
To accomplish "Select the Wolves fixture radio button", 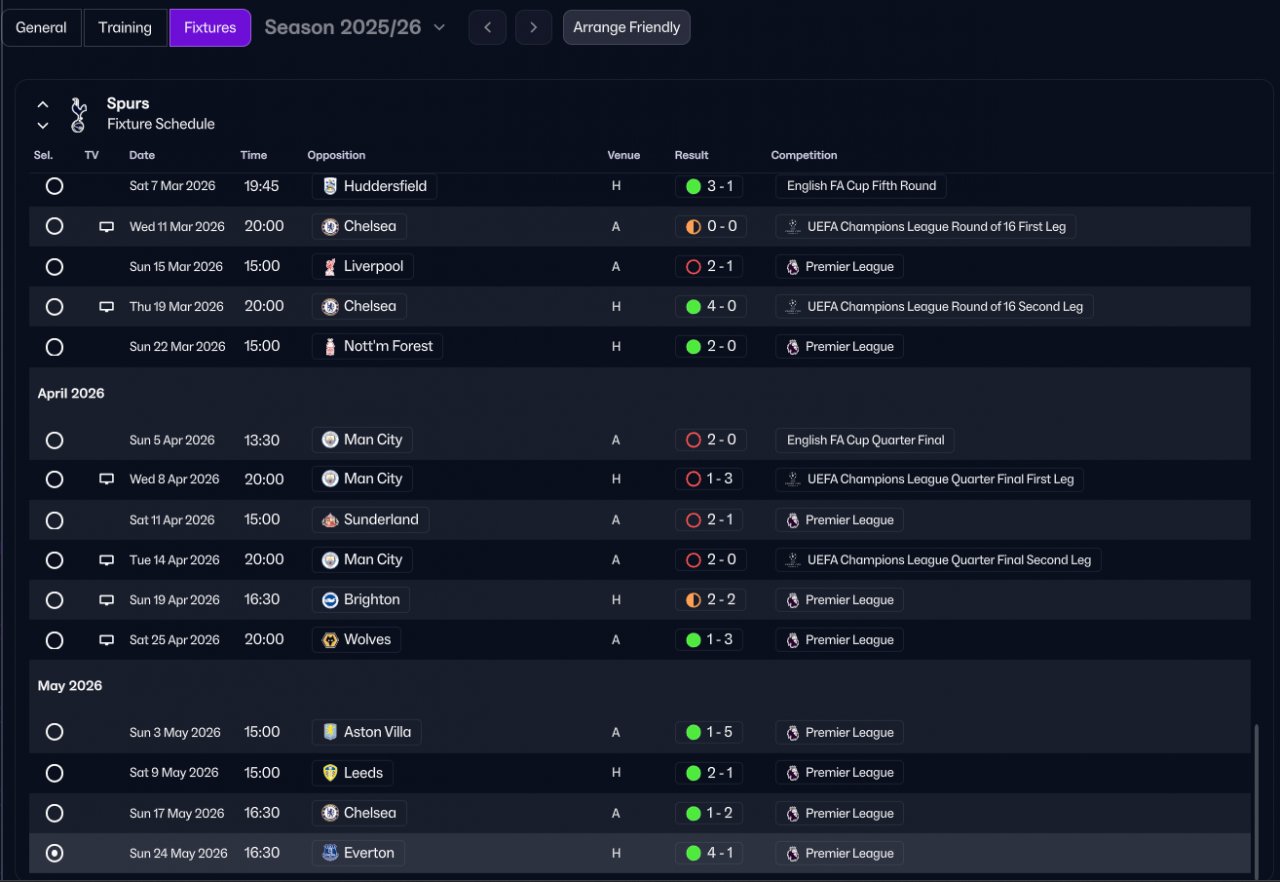I will tap(55, 640).
